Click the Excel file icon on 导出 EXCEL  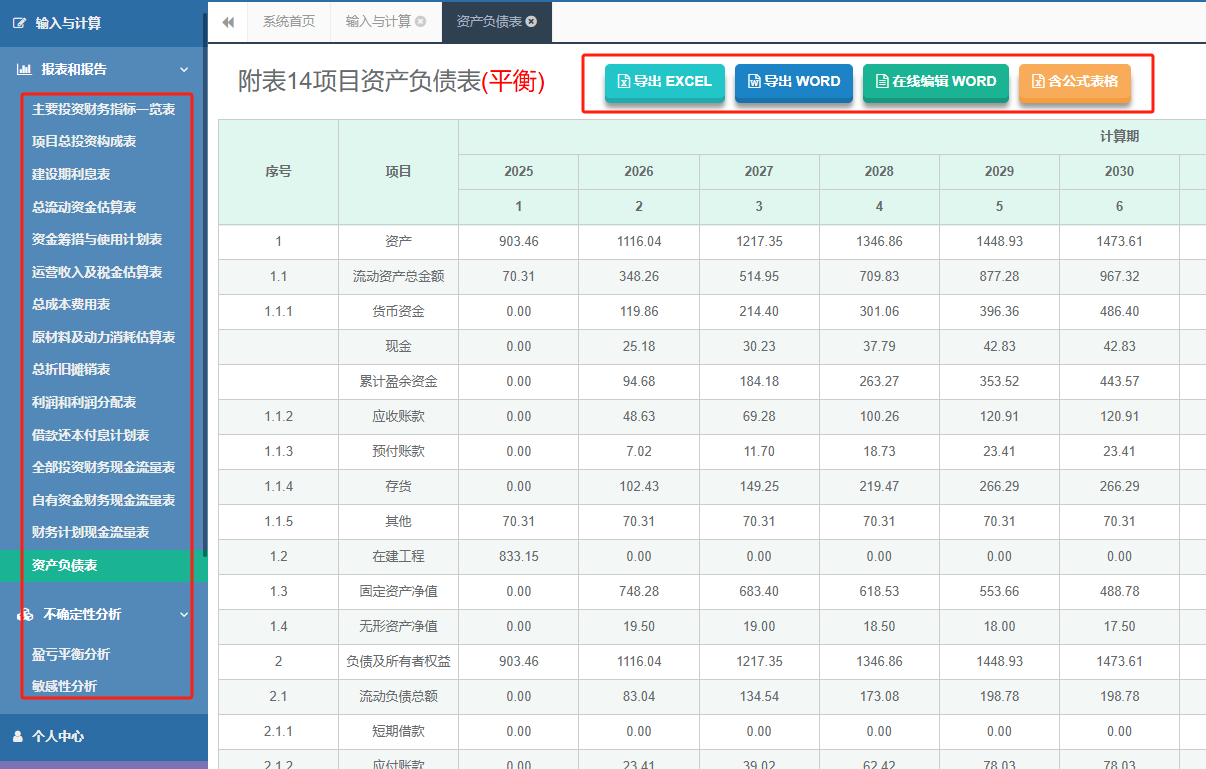click(623, 82)
